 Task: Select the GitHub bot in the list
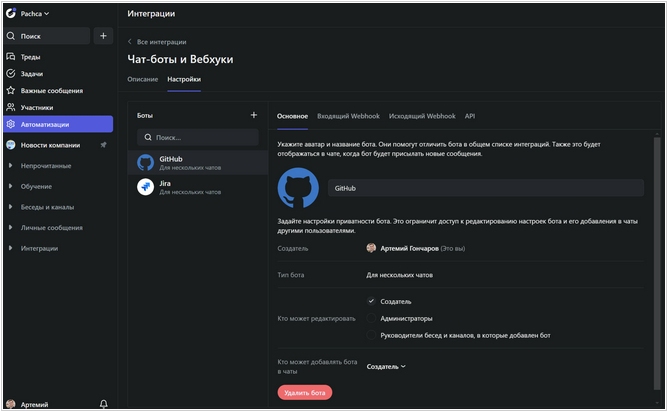pyautogui.click(x=197, y=162)
